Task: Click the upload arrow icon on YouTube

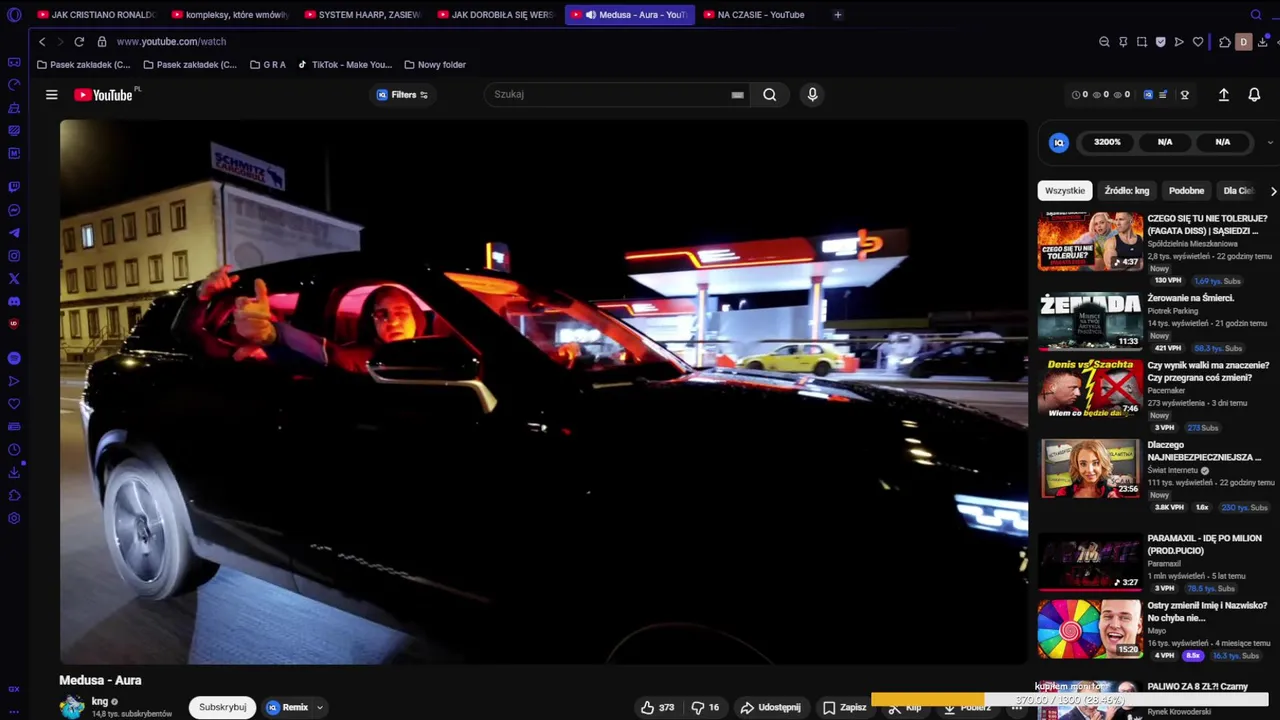Action: pyautogui.click(x=1223, y=95)
